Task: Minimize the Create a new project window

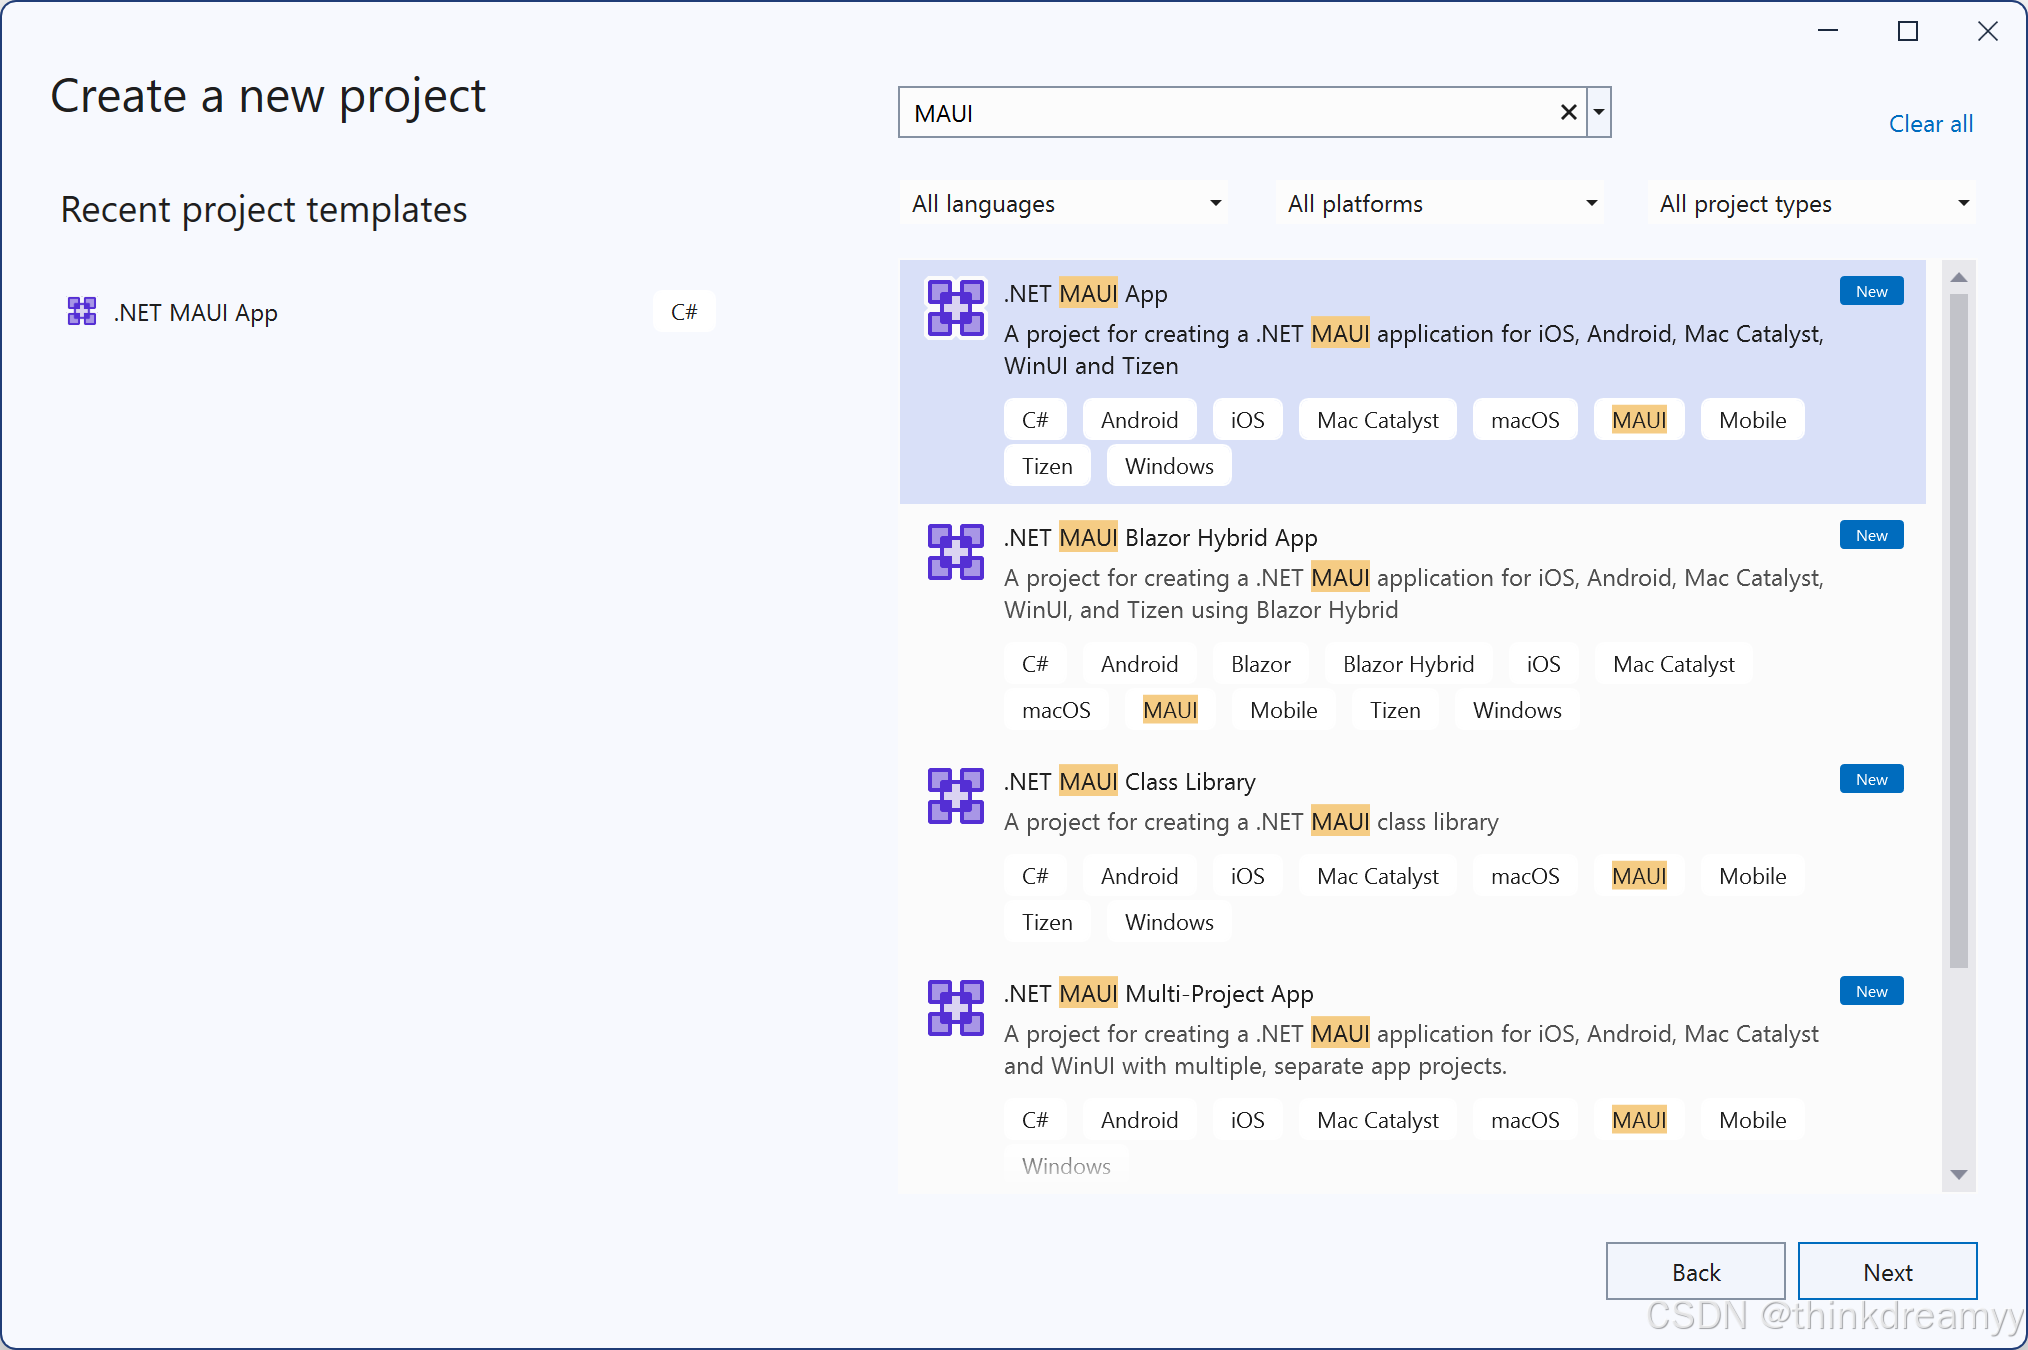Action: point(1828,32)
